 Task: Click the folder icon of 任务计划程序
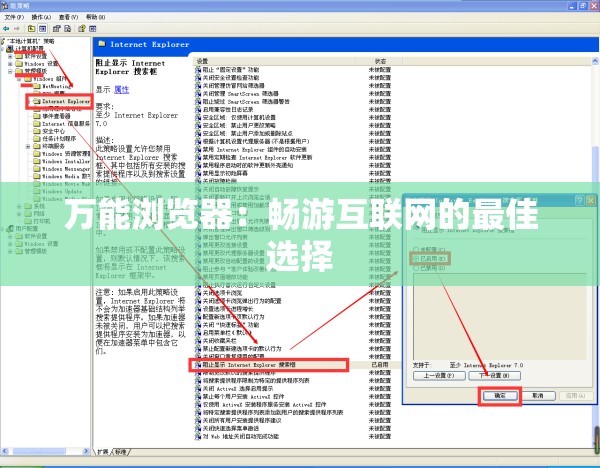[x=37, y=139]
